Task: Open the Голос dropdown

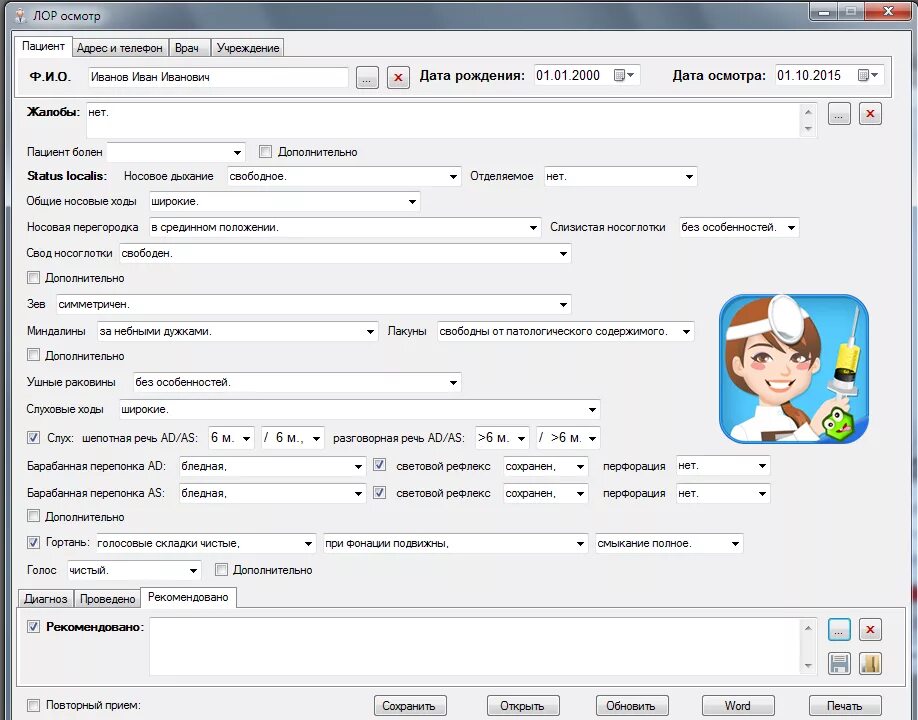Action: tap(193, 571)
